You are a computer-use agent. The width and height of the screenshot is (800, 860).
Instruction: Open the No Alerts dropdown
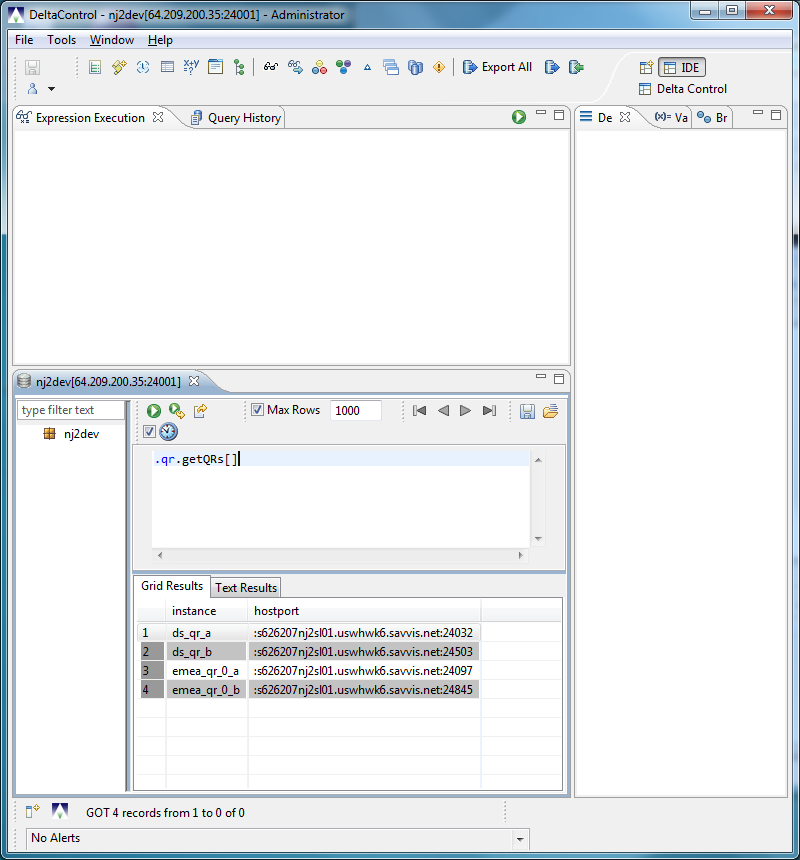pos(520,839)
